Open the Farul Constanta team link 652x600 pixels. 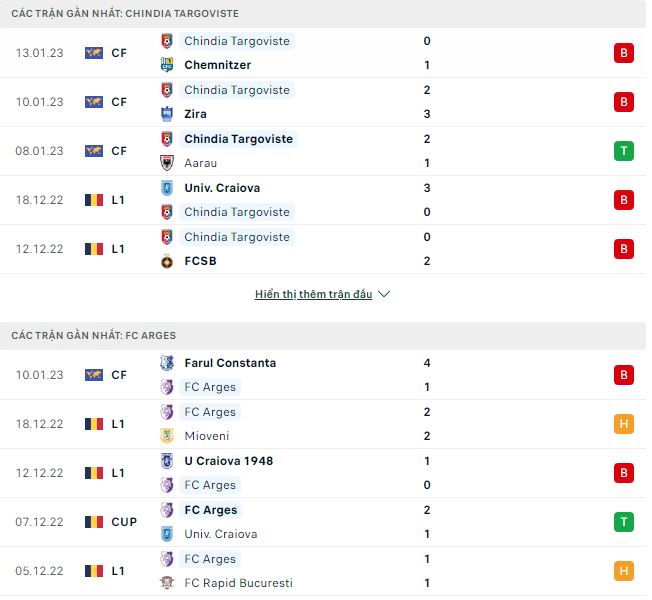point(230,363)
